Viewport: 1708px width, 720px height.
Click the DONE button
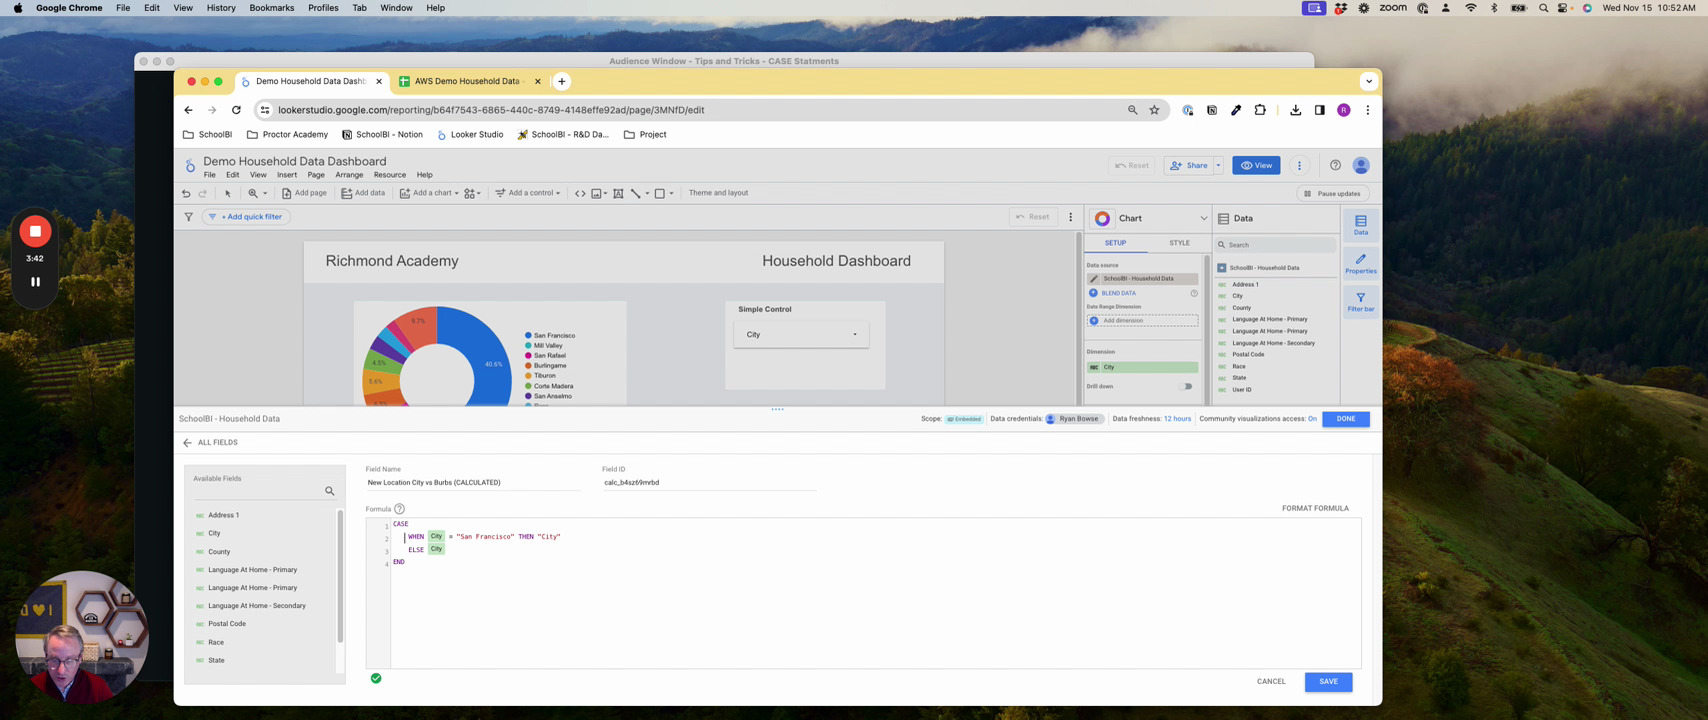tap(1346, 419)
